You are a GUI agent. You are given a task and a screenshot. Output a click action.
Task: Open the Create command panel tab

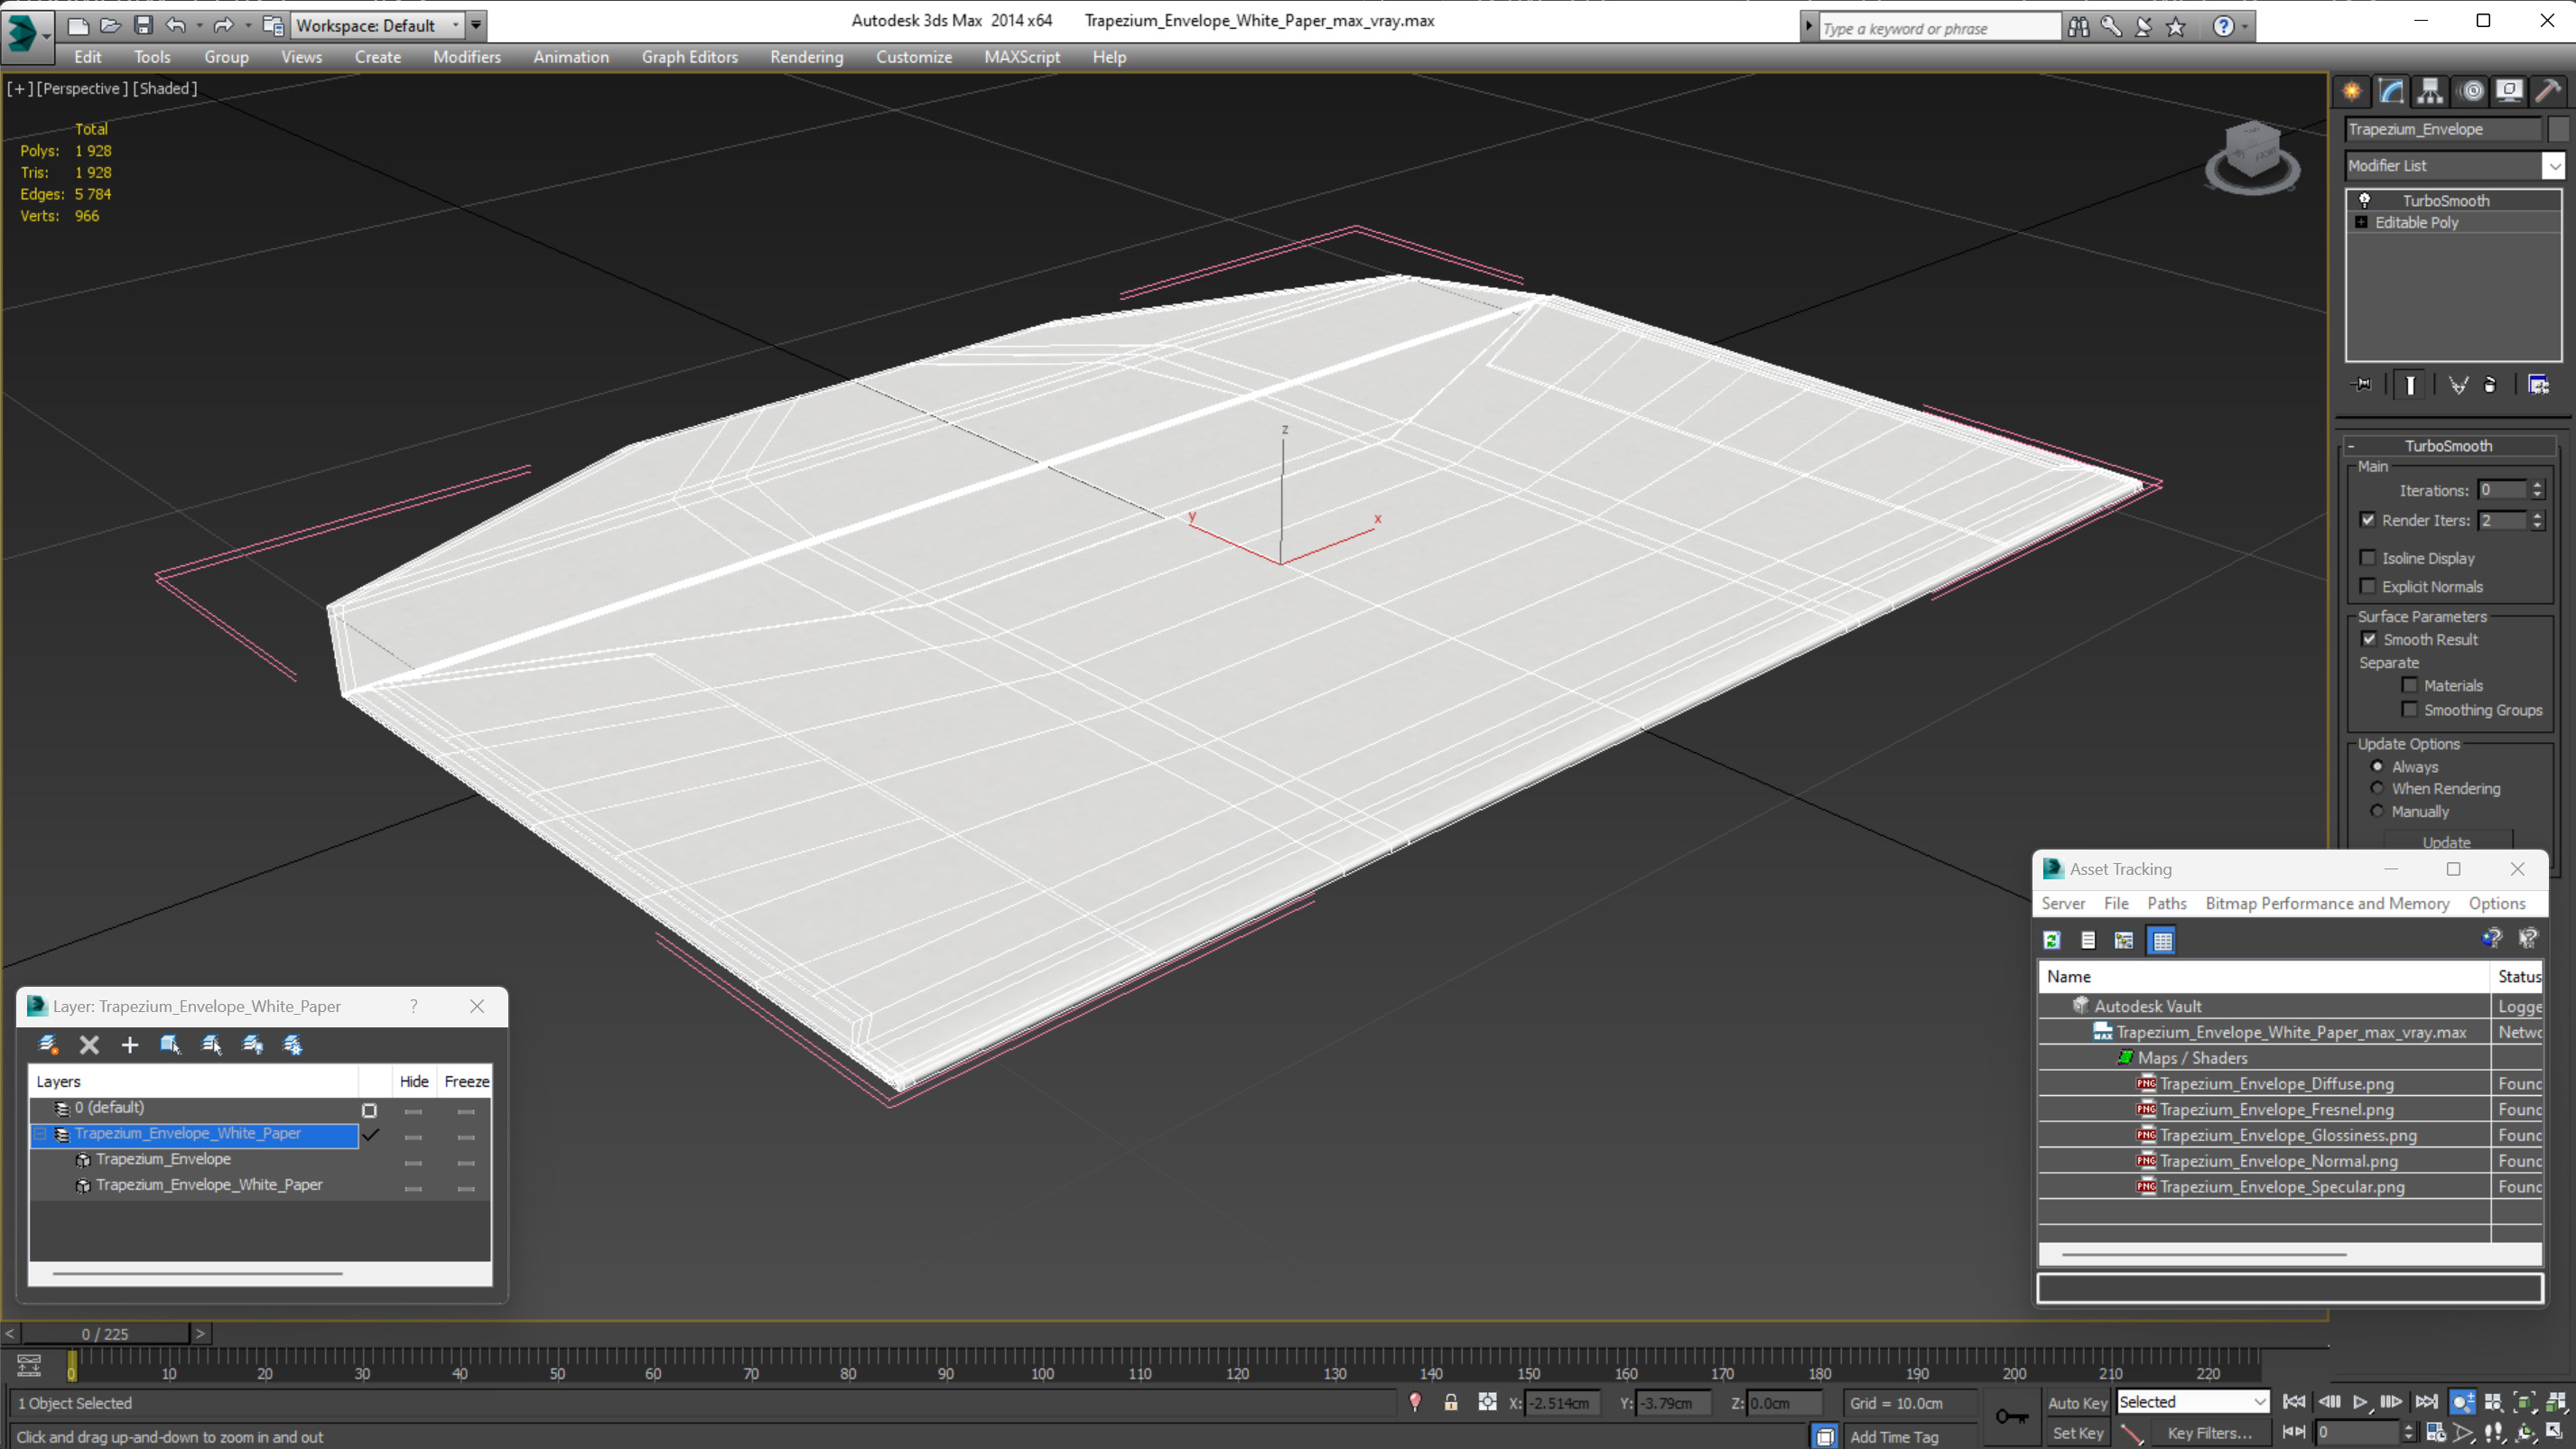[2352, 91]
